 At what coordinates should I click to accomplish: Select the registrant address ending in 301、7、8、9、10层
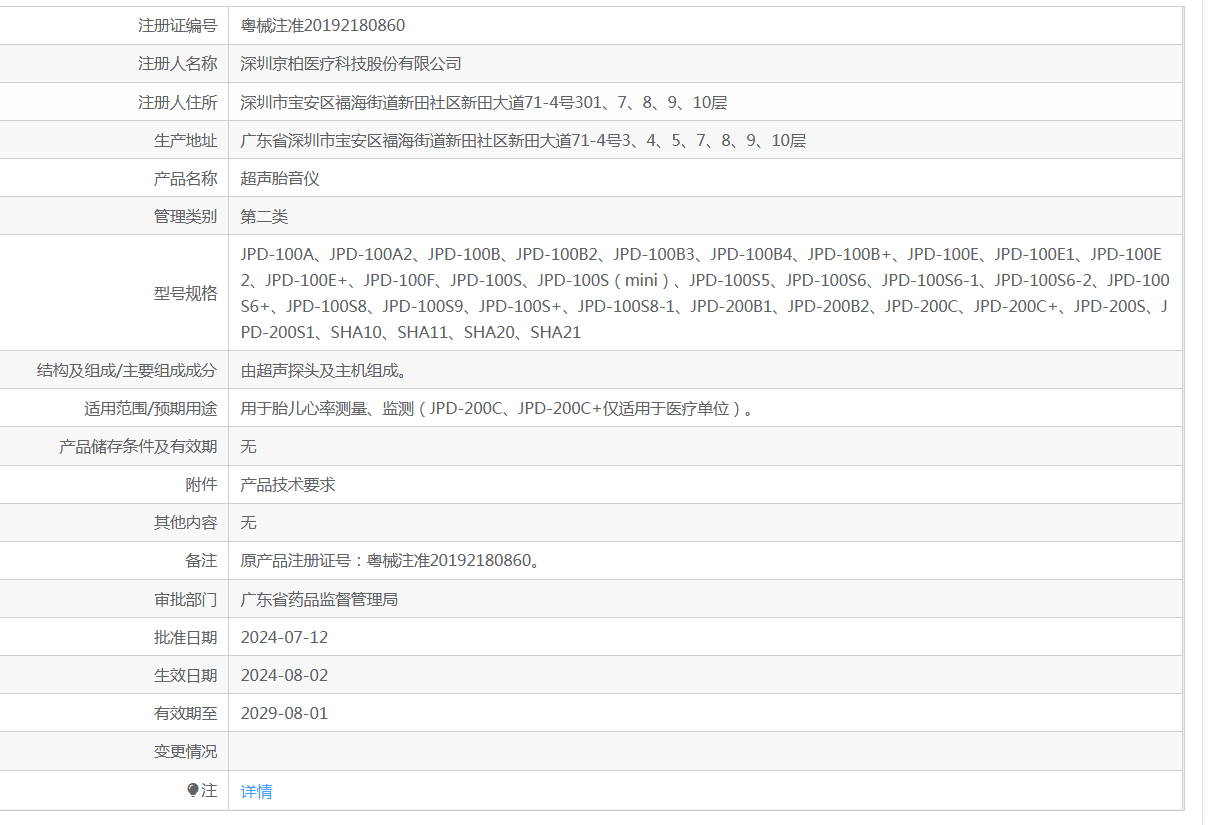tap(484, 102)
